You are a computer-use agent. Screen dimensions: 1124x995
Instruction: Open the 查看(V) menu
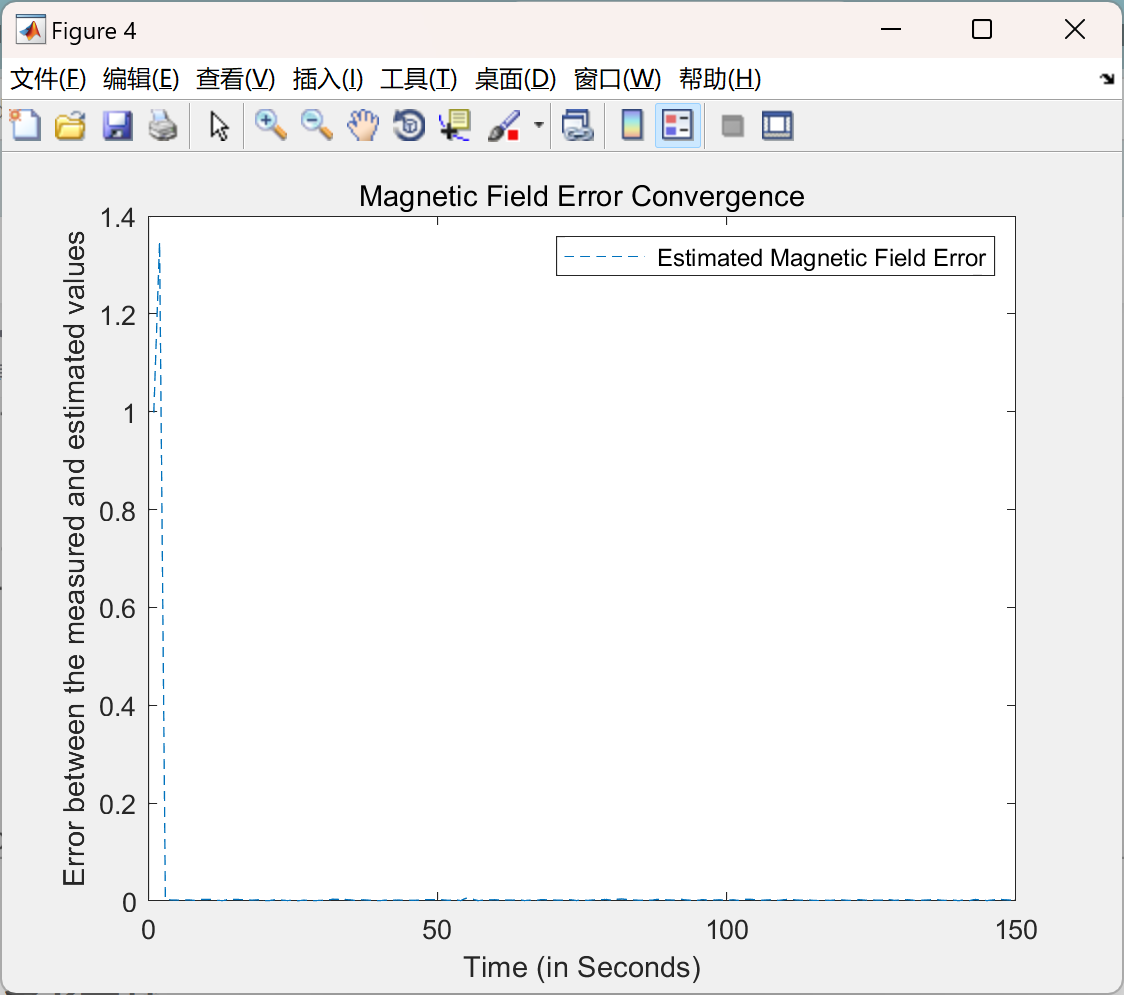pyautogui.click(x=235, y=79)
